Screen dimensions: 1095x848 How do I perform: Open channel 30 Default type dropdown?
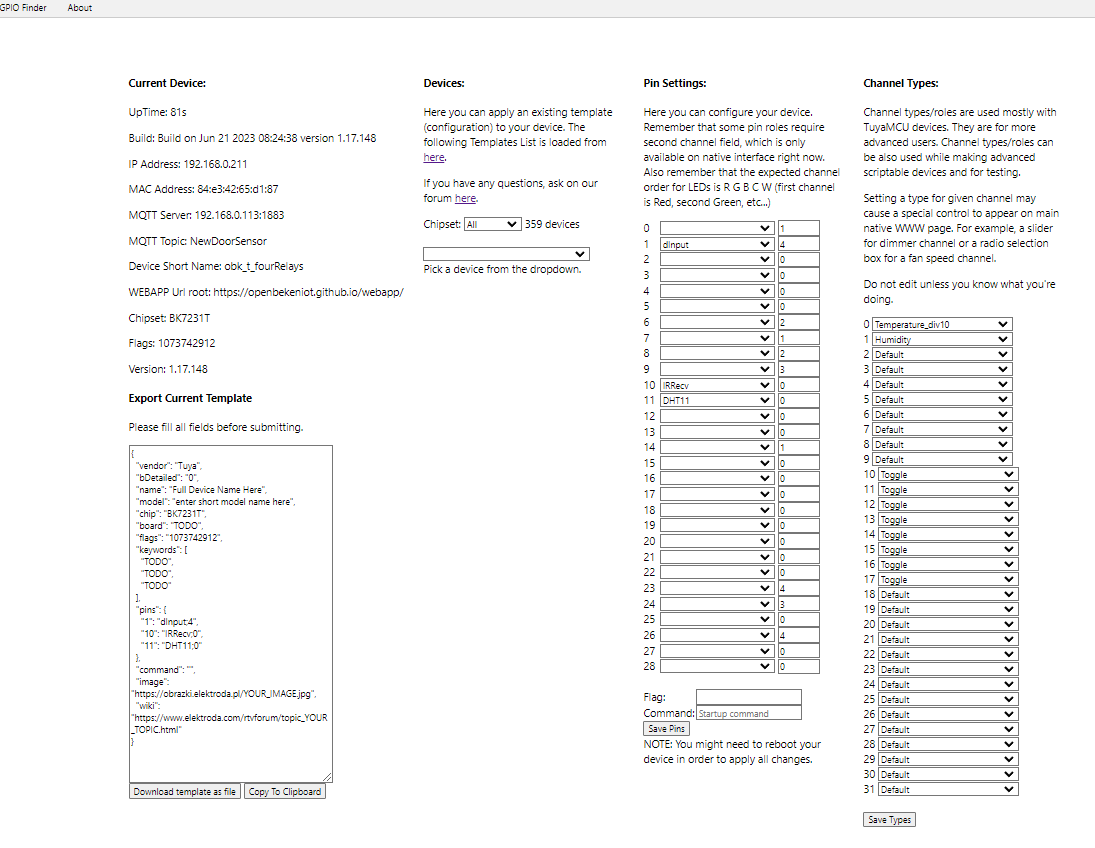(x=948, y=775)
